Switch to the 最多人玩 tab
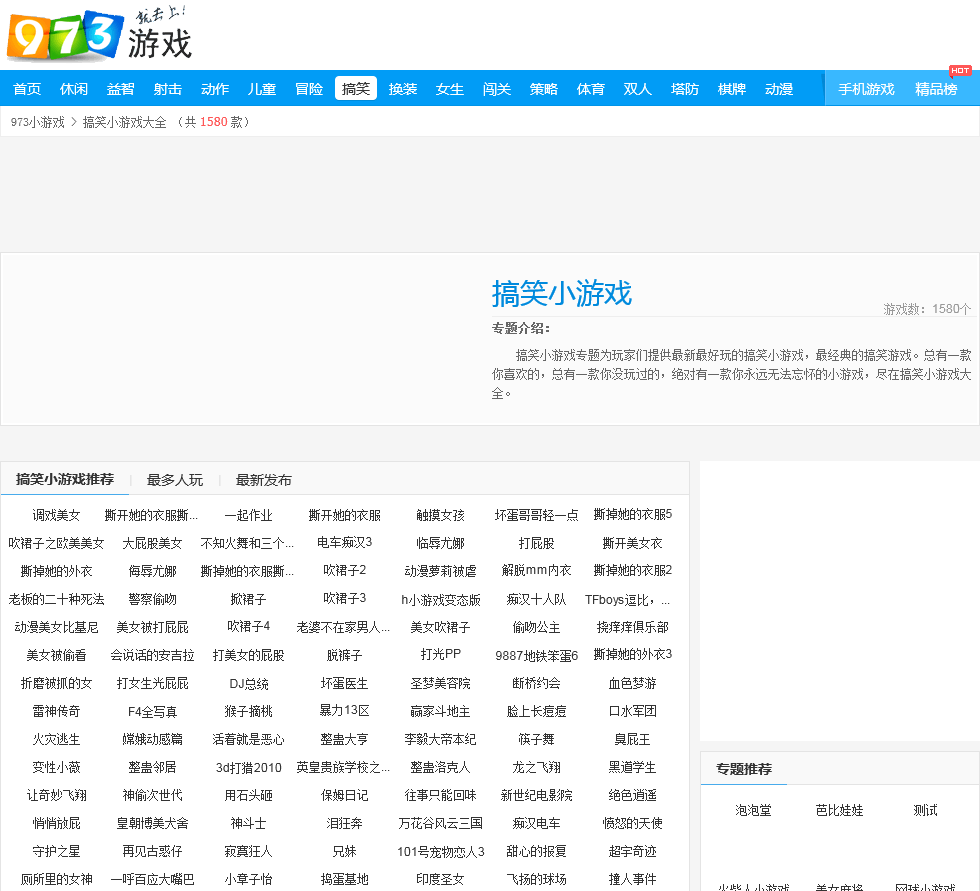This screenshot has height=891, width=980. 175,480
